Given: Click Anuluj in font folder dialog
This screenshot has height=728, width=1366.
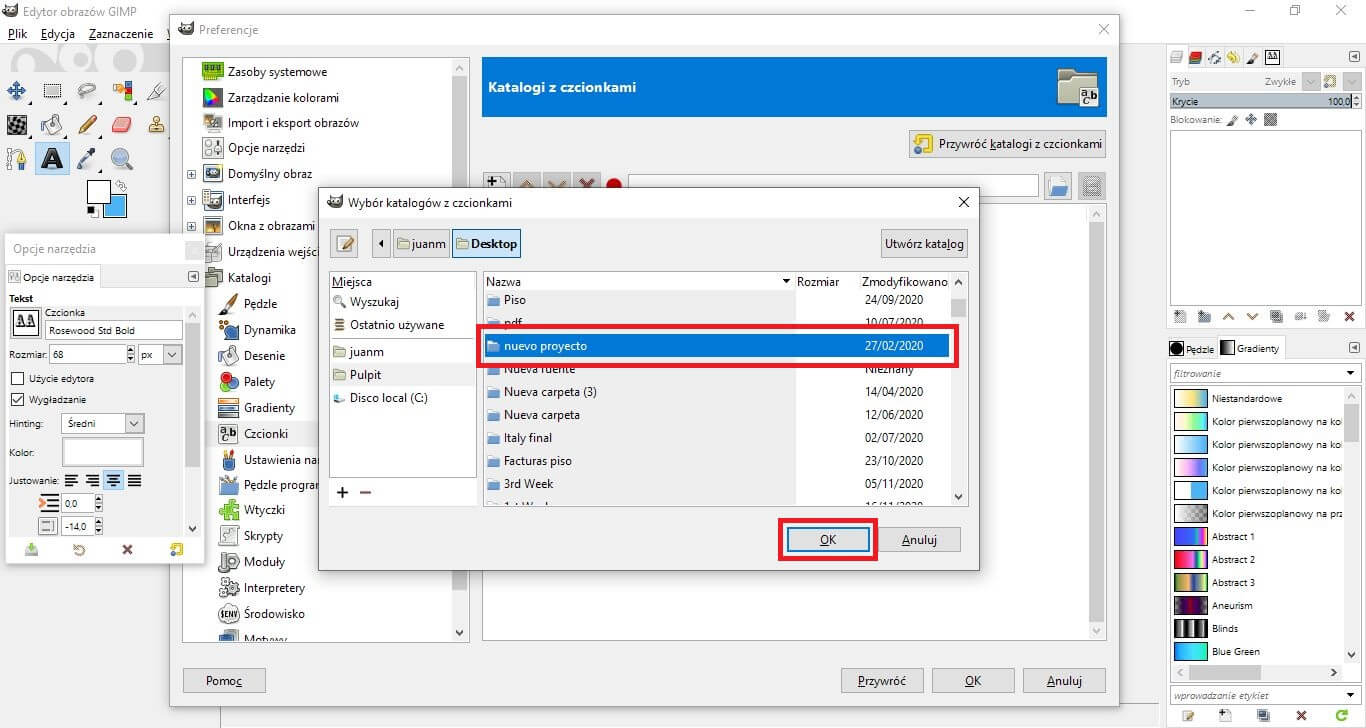Looking at the screenshot, I should 919,539.
